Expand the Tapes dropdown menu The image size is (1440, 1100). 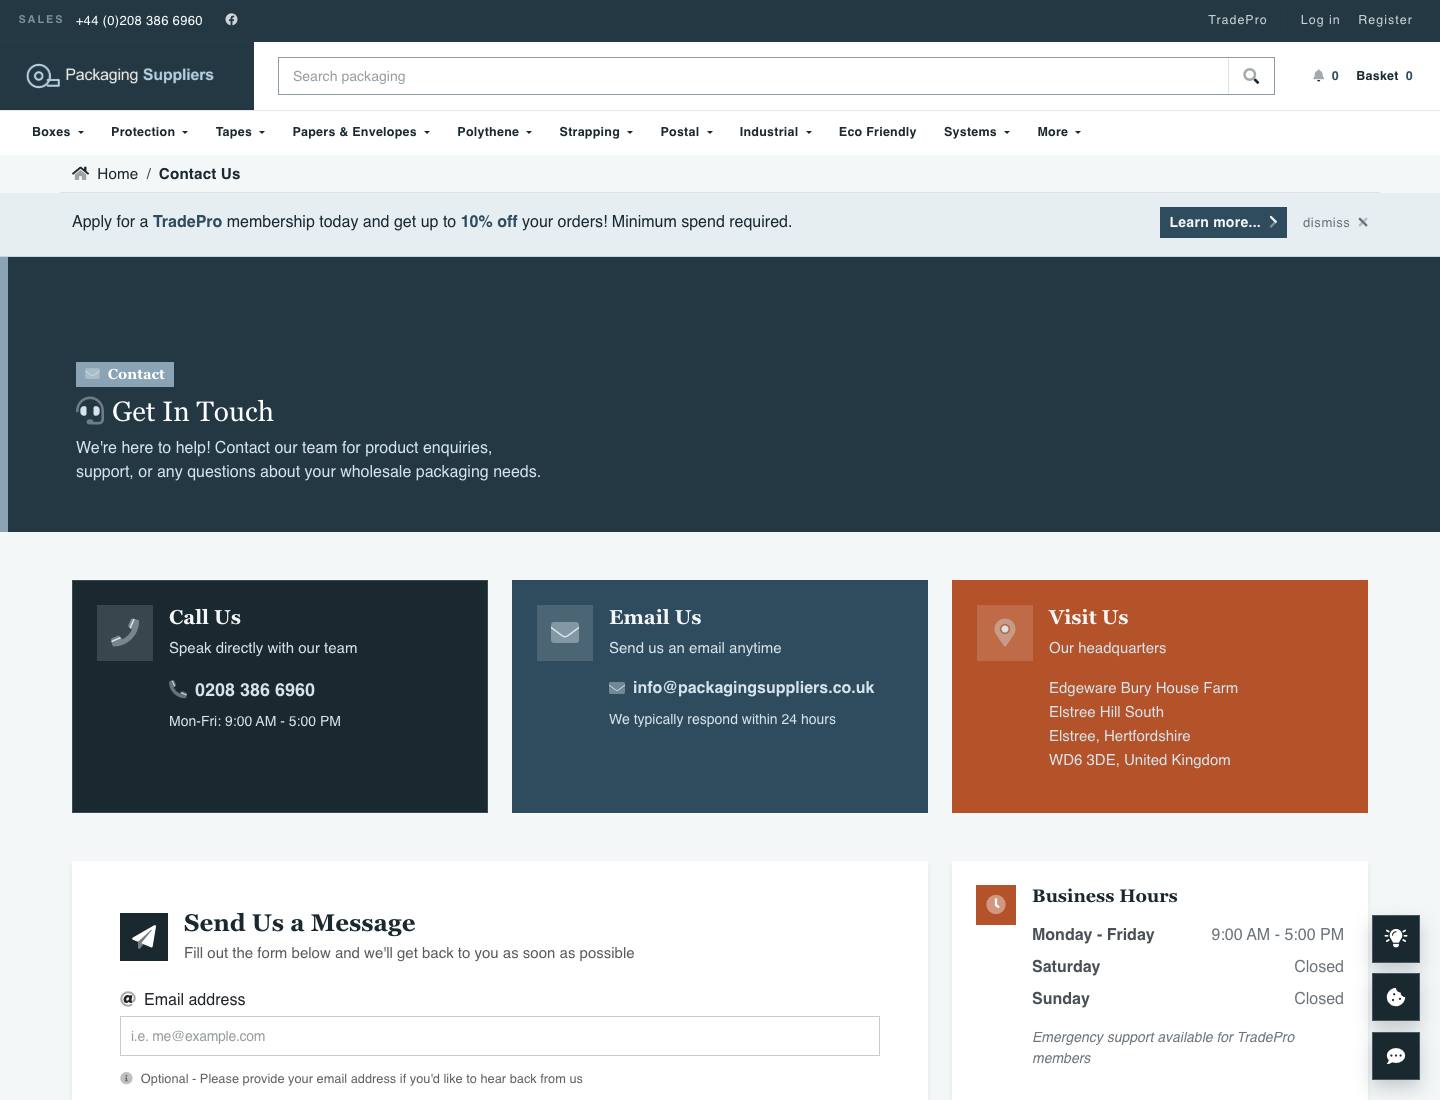point(240,132)
